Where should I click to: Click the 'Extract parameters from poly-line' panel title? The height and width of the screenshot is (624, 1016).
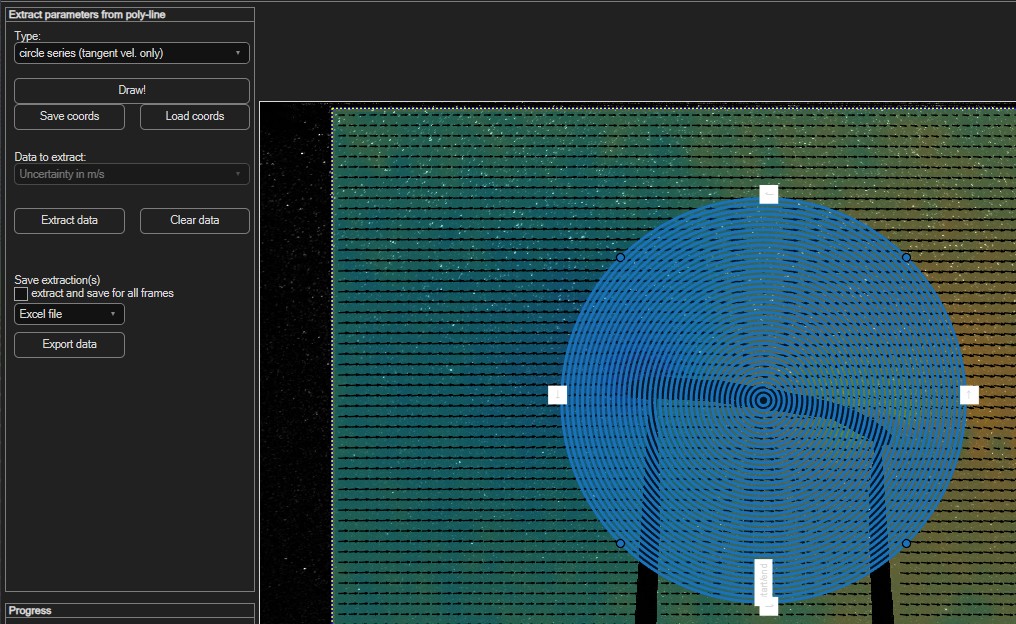pyautogui.click(x=87, y=14)
